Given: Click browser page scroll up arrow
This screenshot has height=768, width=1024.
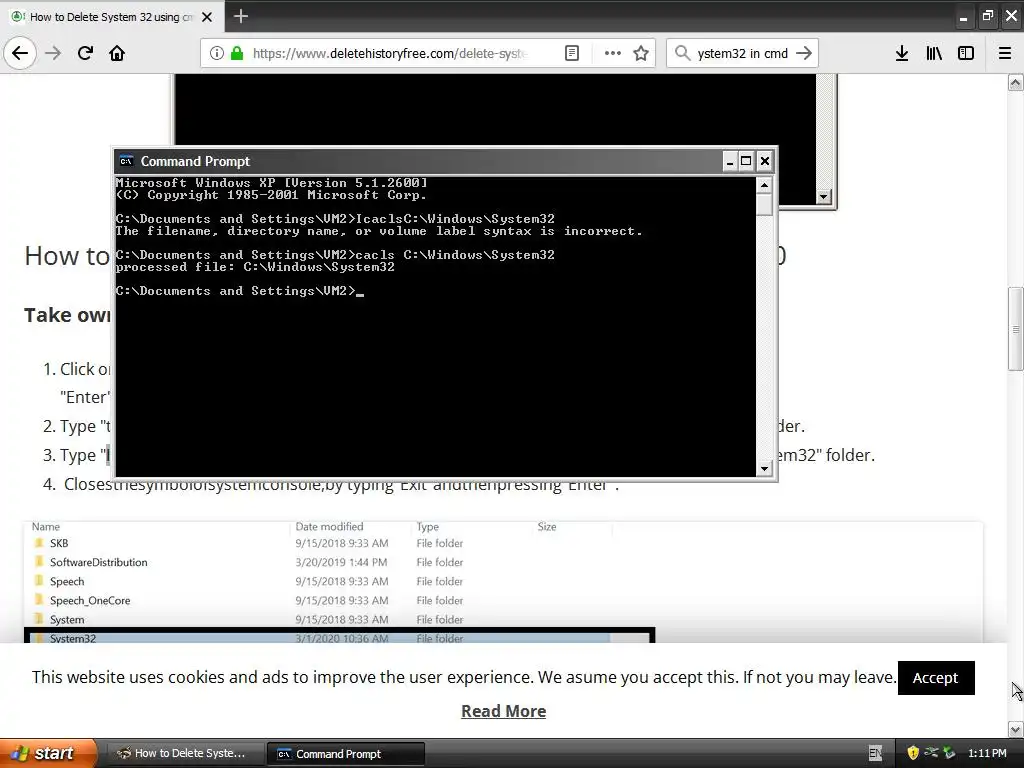Looking at the screenshot, I should point(1015,82).
